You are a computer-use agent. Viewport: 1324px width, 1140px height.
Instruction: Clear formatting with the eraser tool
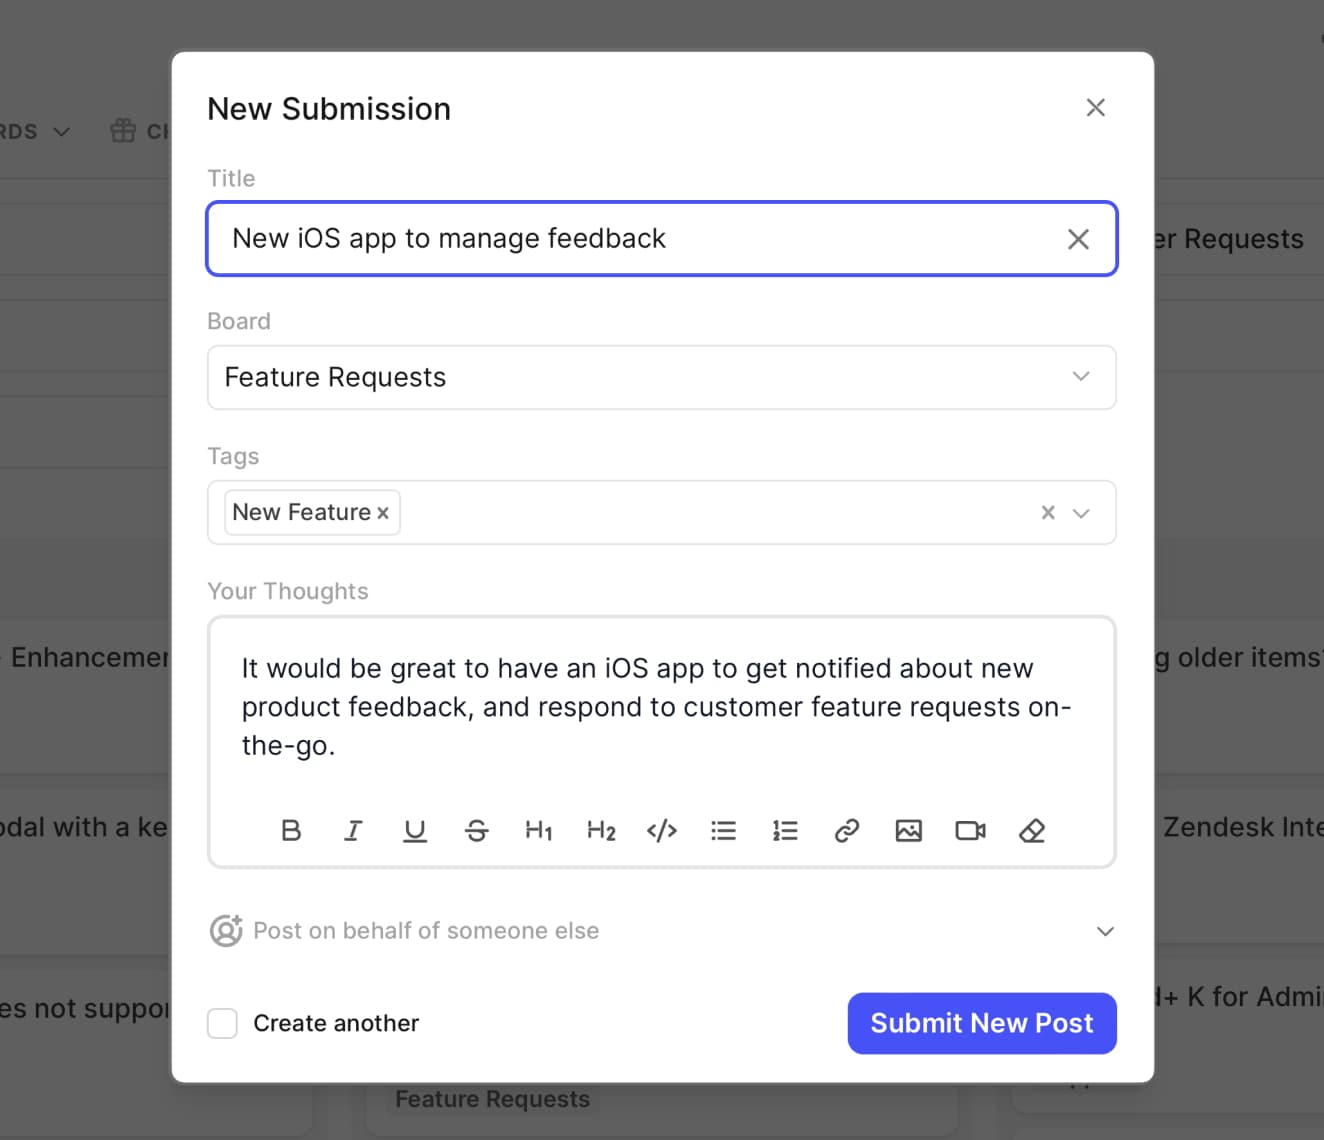click(x=1032, y=830)
